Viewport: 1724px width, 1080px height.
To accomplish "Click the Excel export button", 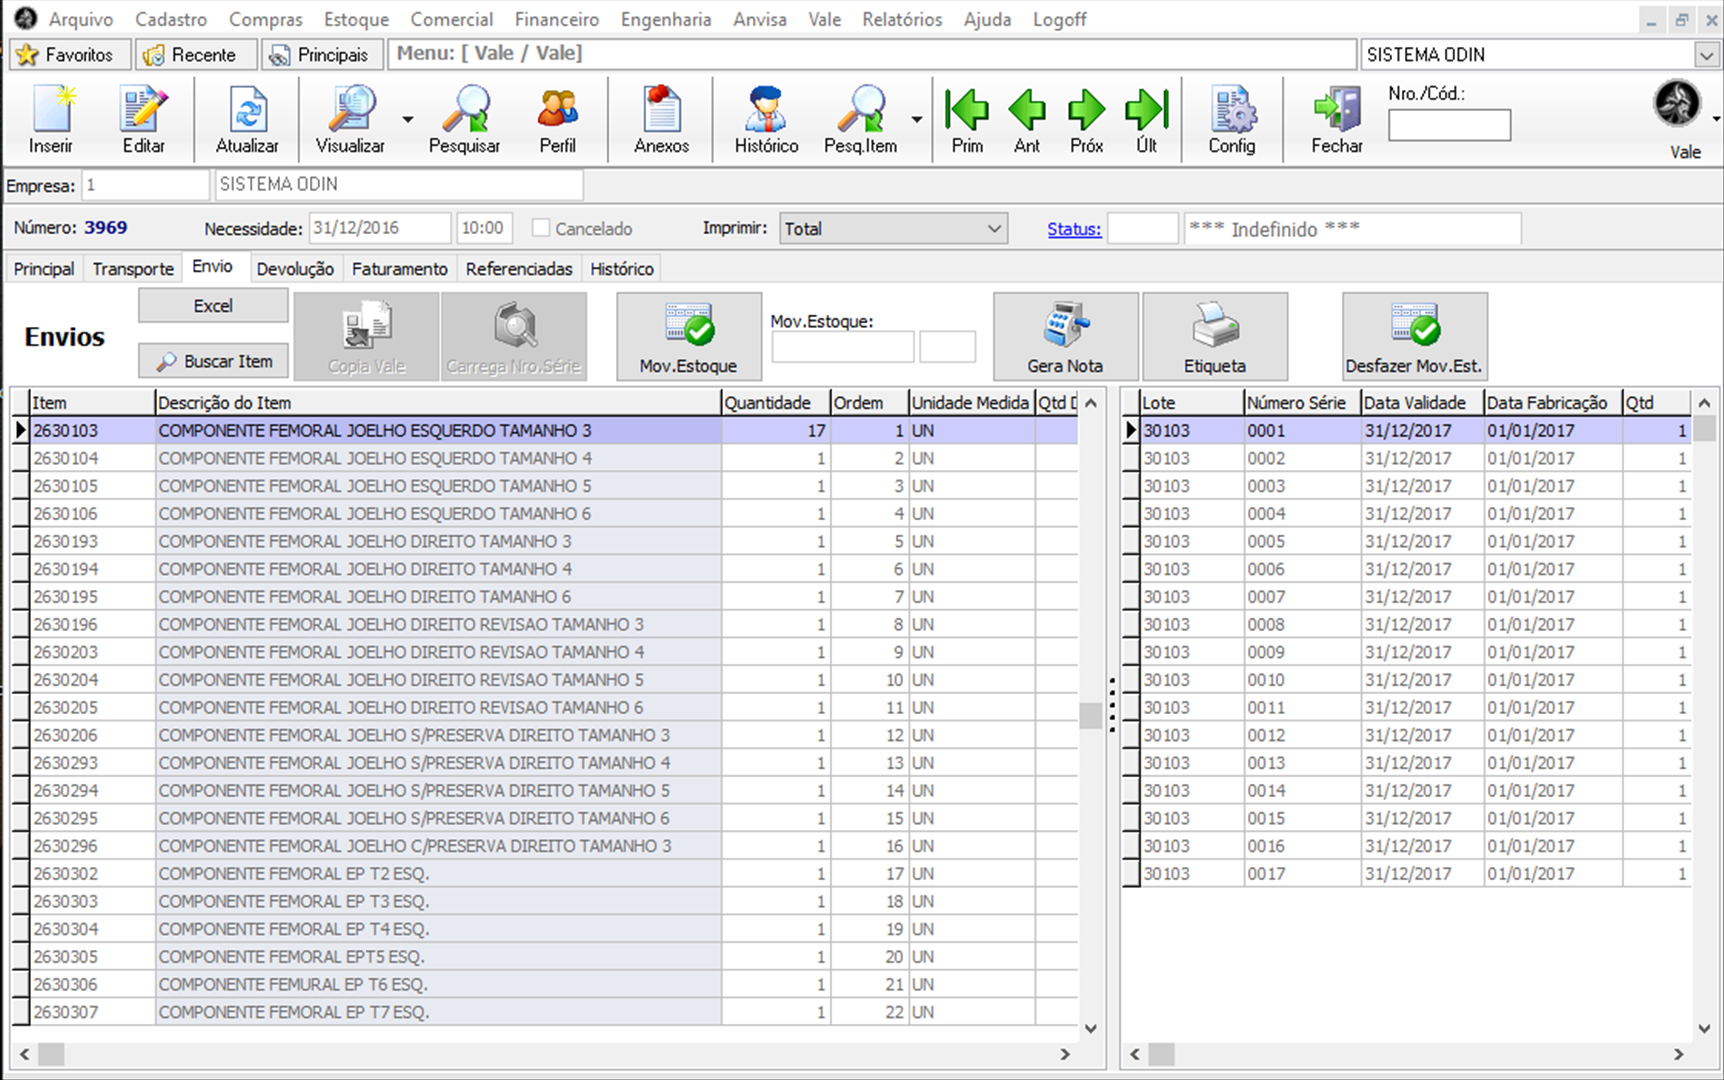I will click(213, 306).
